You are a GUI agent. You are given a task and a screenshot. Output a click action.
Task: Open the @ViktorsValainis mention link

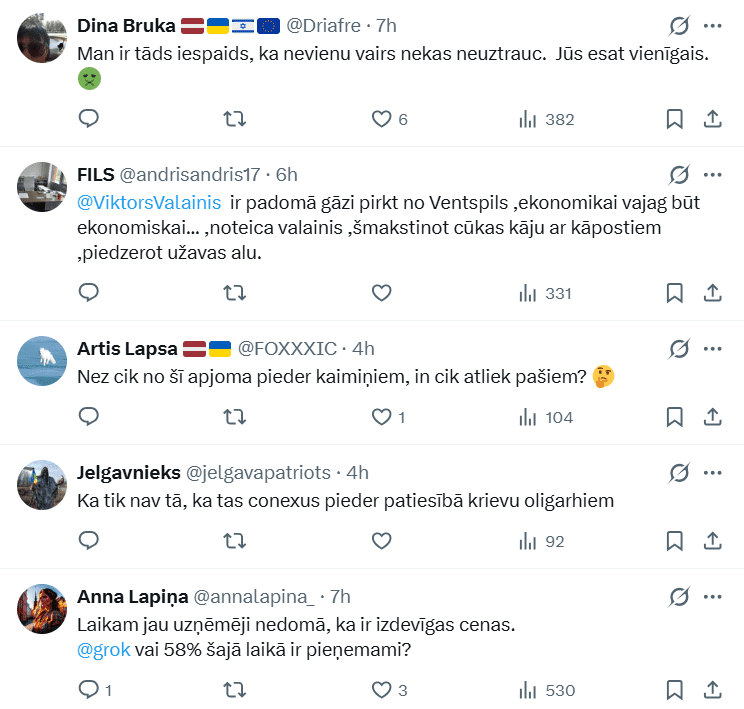[149, 201]
